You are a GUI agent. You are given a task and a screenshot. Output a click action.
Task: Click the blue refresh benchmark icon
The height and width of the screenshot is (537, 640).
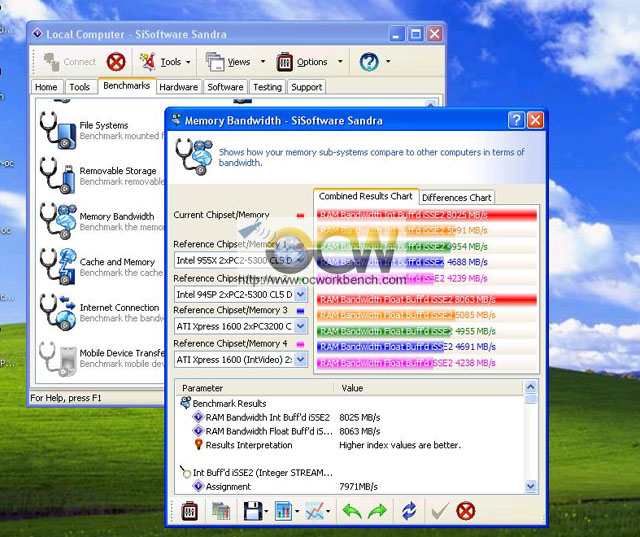click(409, 511)
